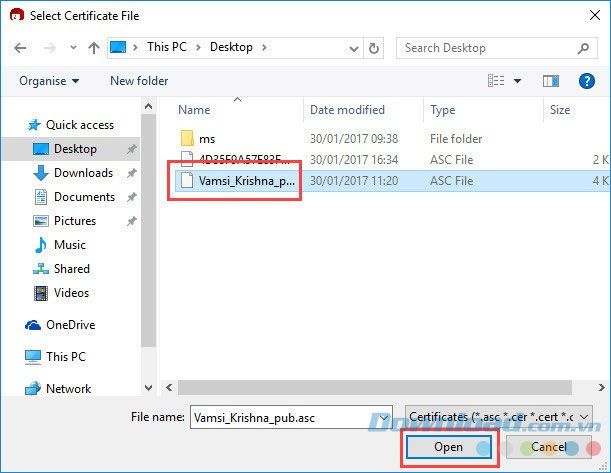
Task: Create a New folder
Action: [139, 81]
